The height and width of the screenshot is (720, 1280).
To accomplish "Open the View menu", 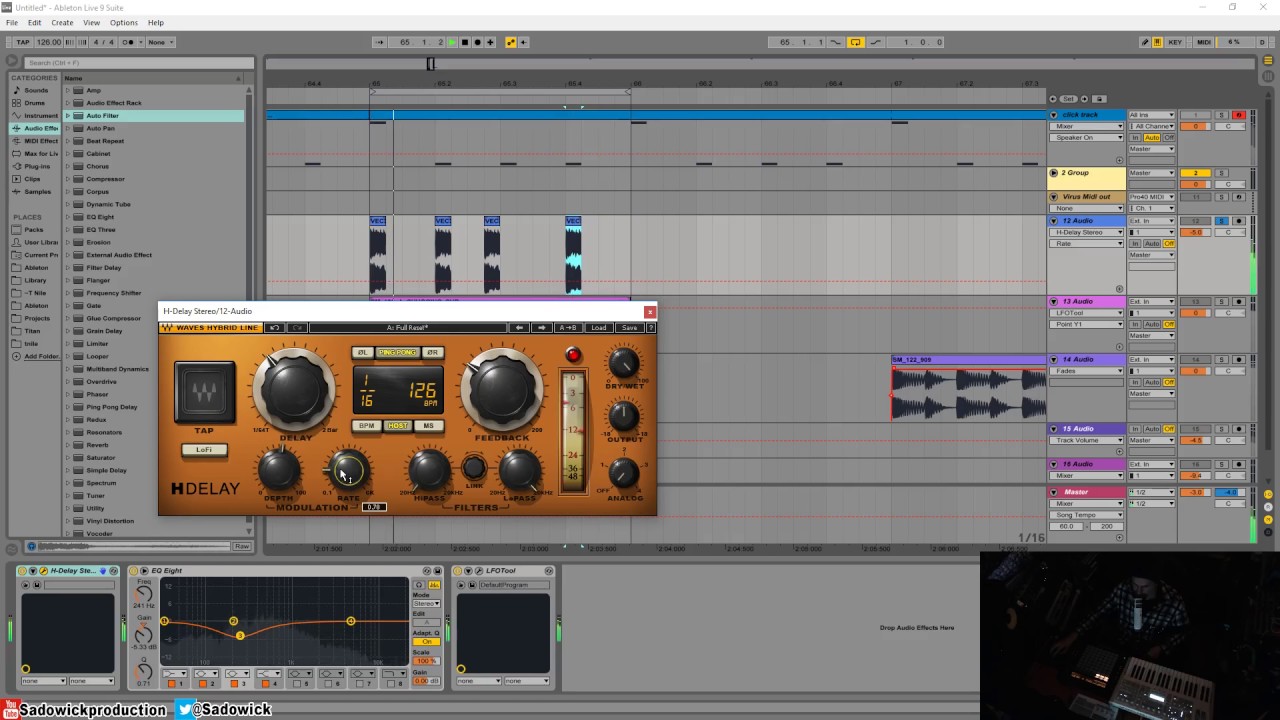I will point(91,22).
